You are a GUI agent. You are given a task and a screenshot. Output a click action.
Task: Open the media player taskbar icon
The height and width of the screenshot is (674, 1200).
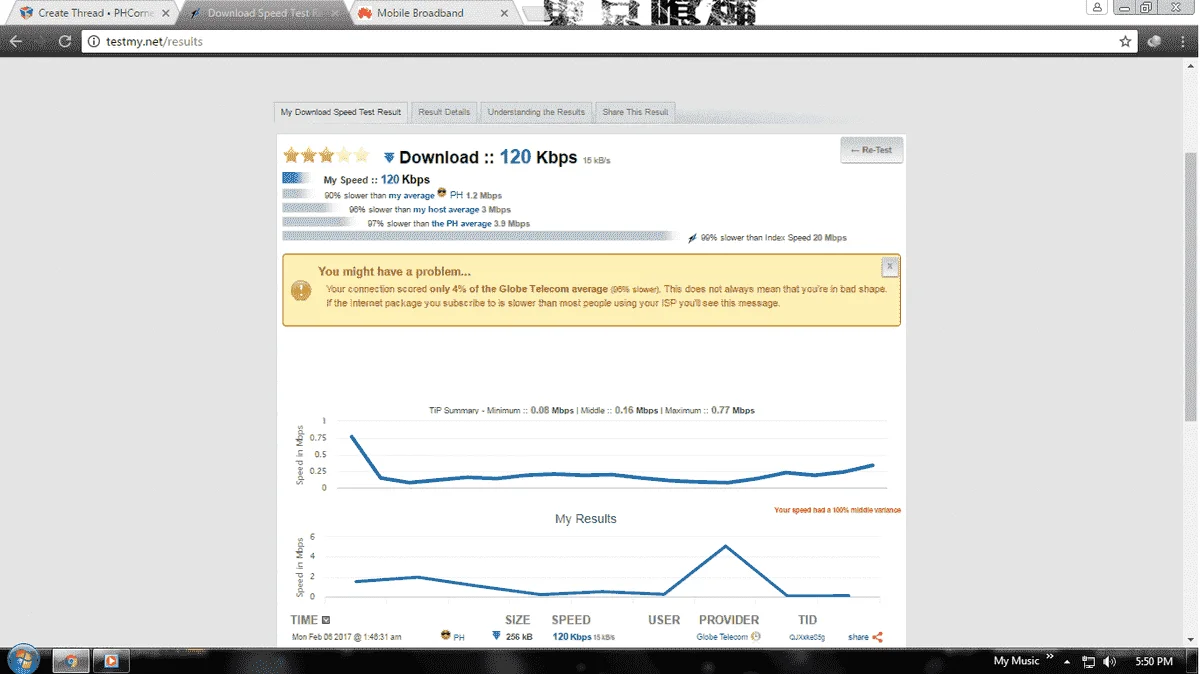pos(111,661)
